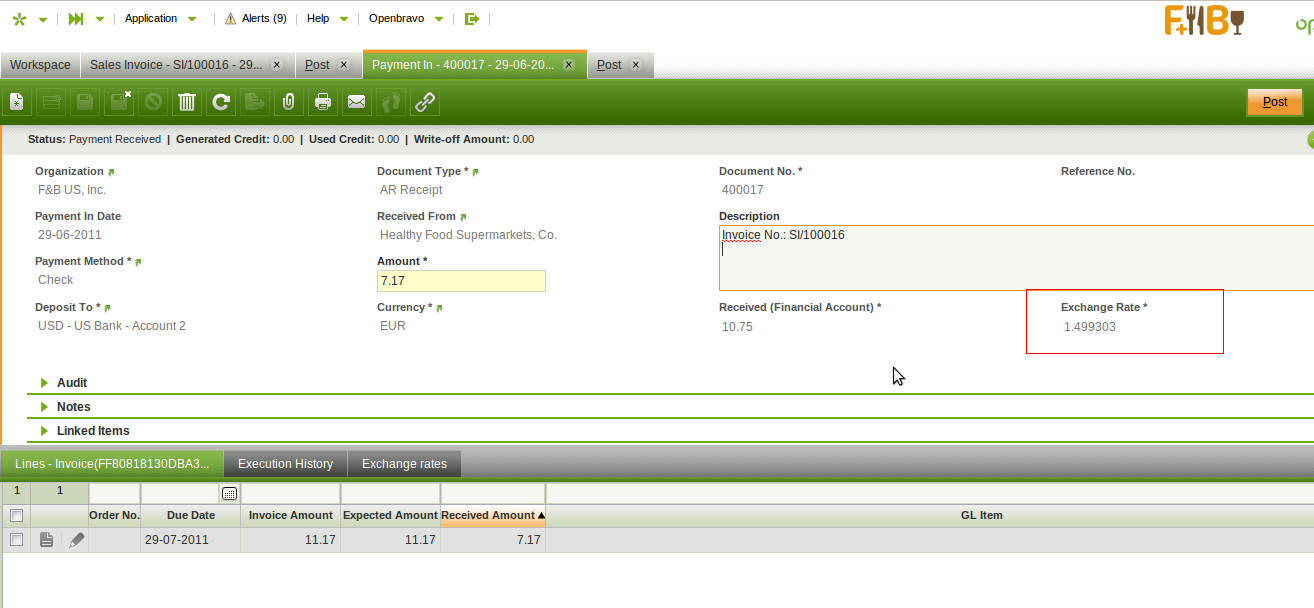Open dropdown arrow next to quick launch icon
The width and height of the screenshot is (1314, 608).
[x=100, y=19]
